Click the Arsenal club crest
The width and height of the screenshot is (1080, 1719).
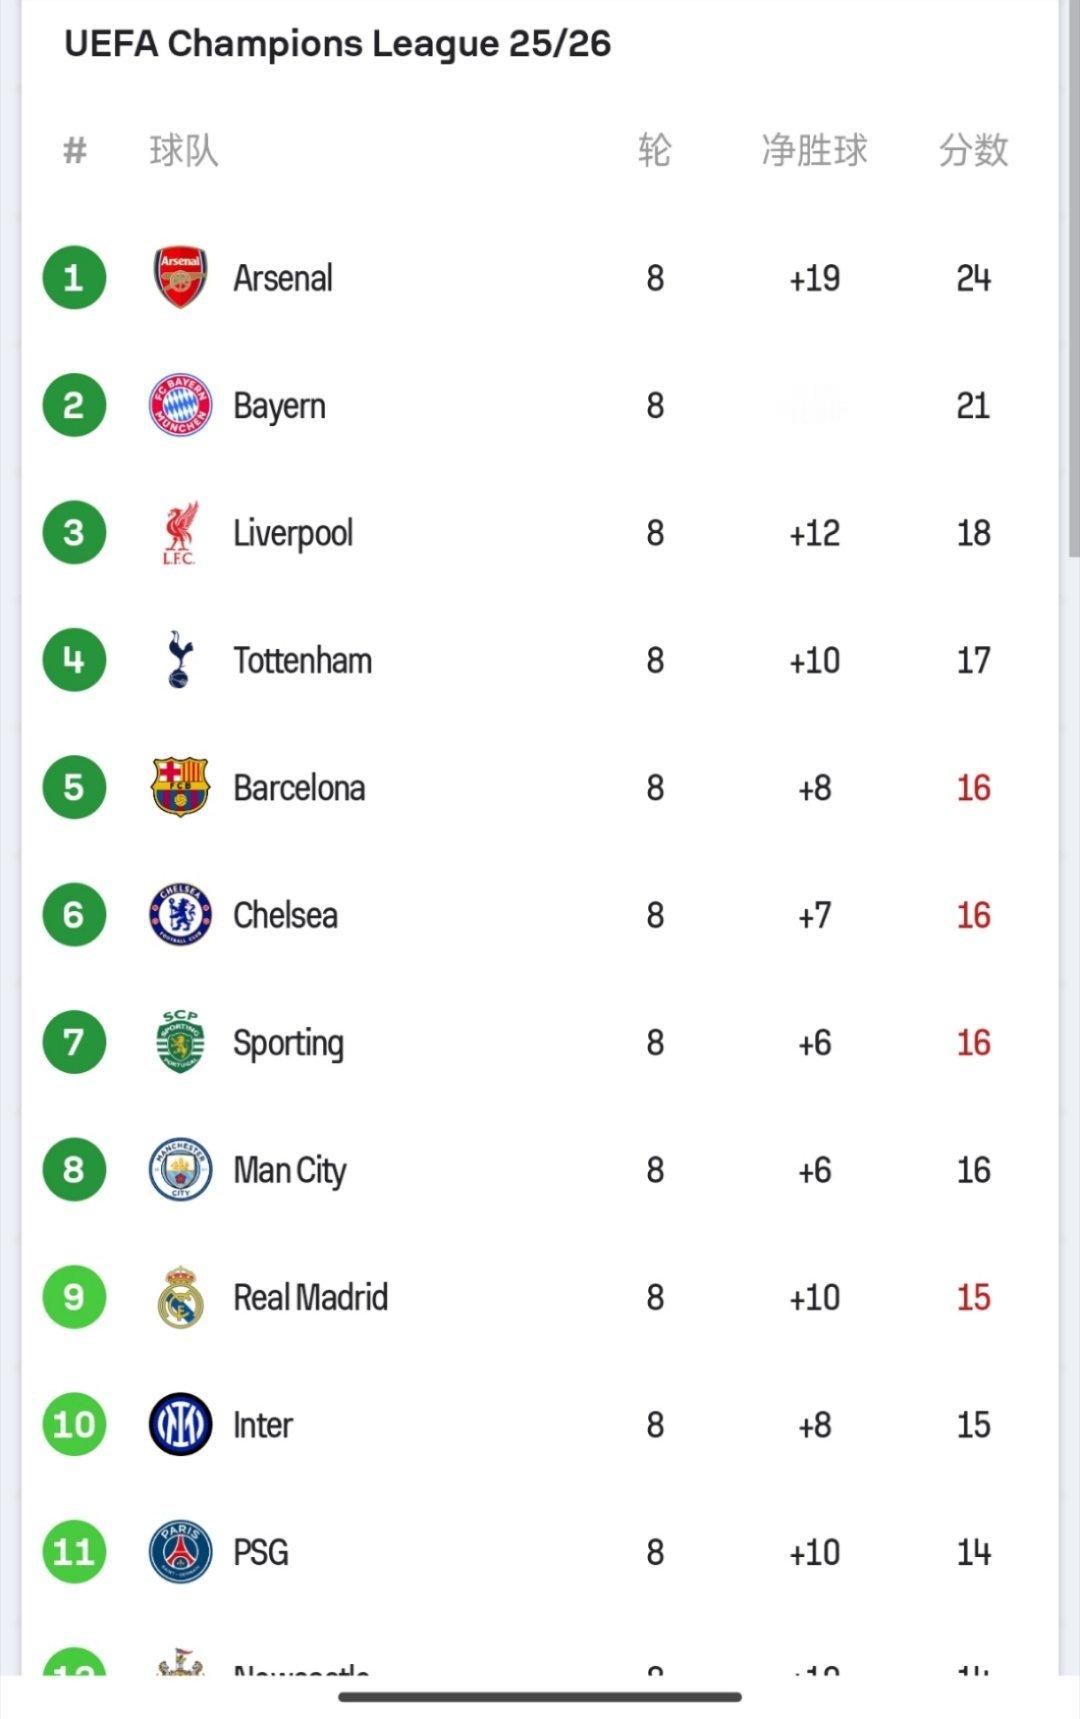pyautogui.click(x=180, y=278)
